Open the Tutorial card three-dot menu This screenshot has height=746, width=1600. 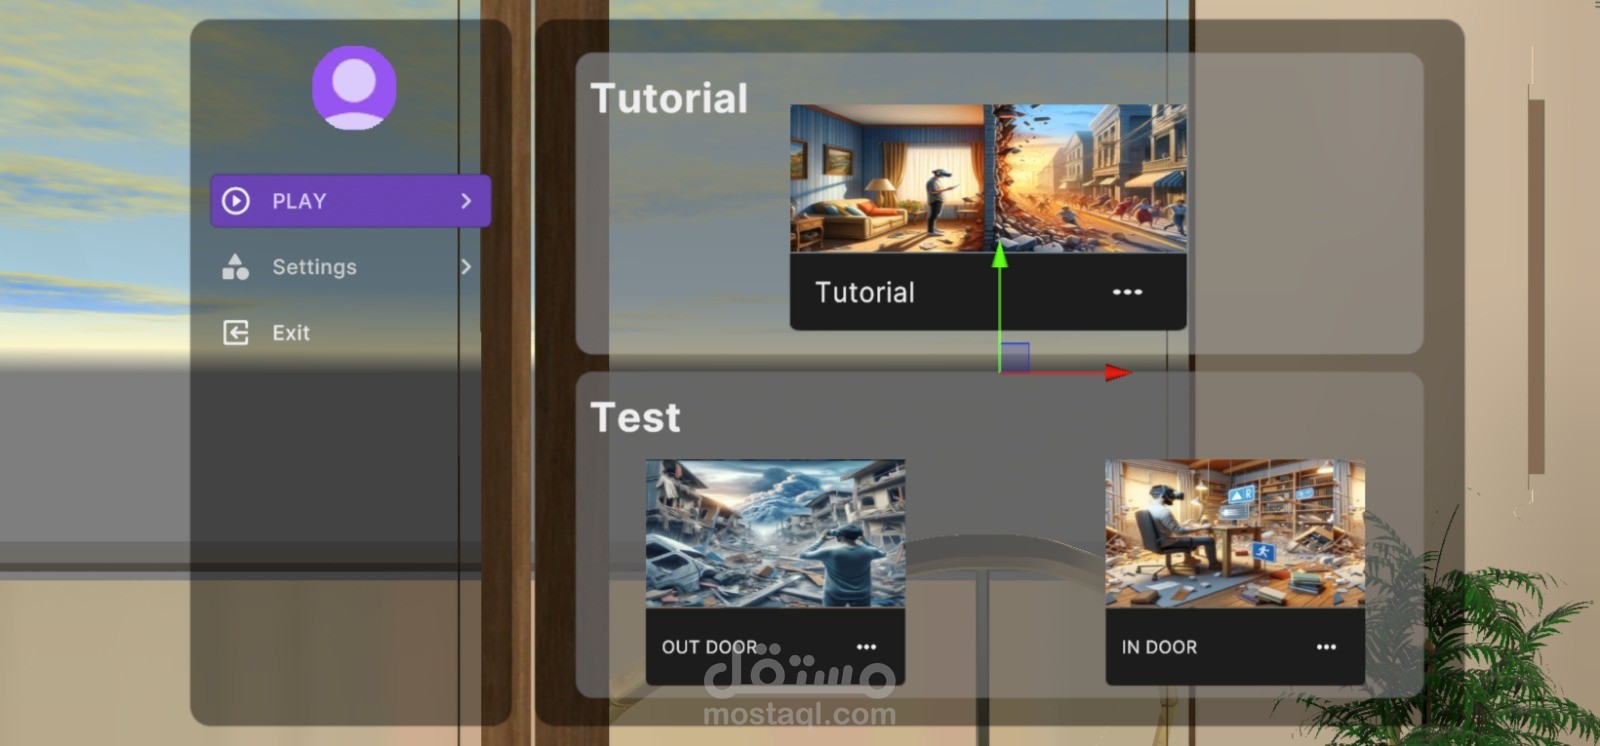1127,292
